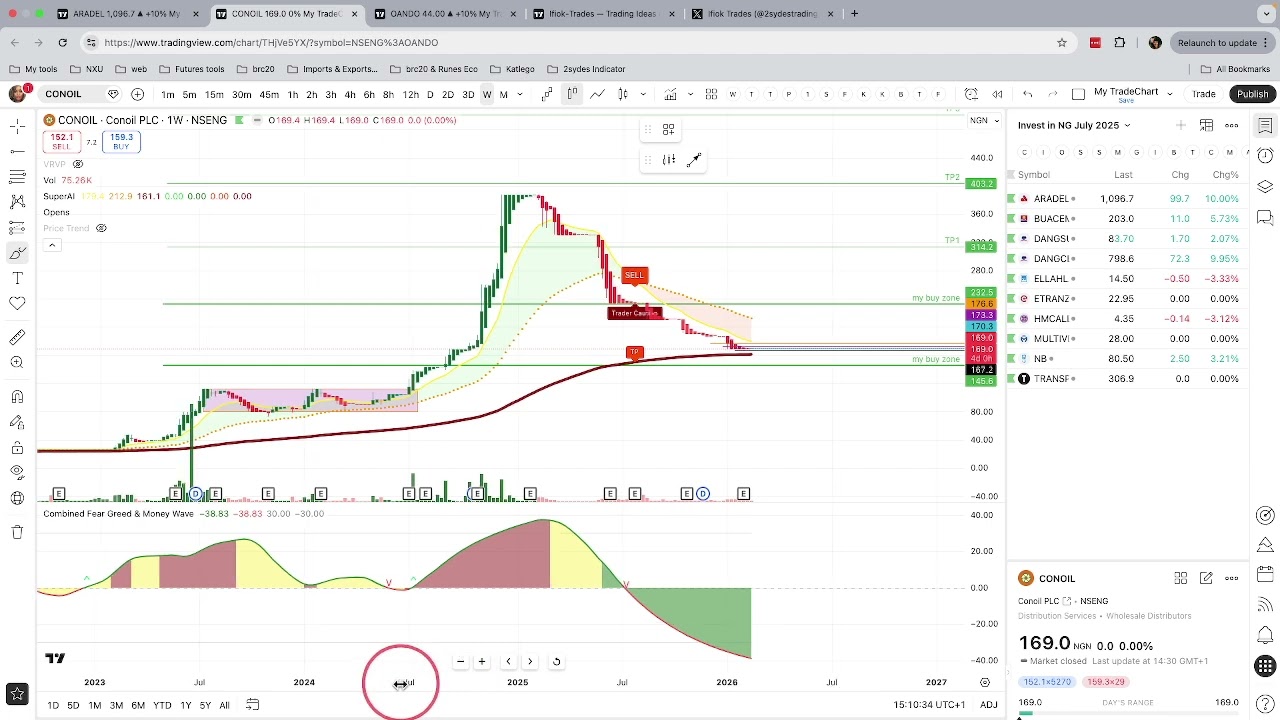Viewport: 1280px width, 720px height.
Task: Toggle the favorites star at bottom left
Action: tap(17, 693)
